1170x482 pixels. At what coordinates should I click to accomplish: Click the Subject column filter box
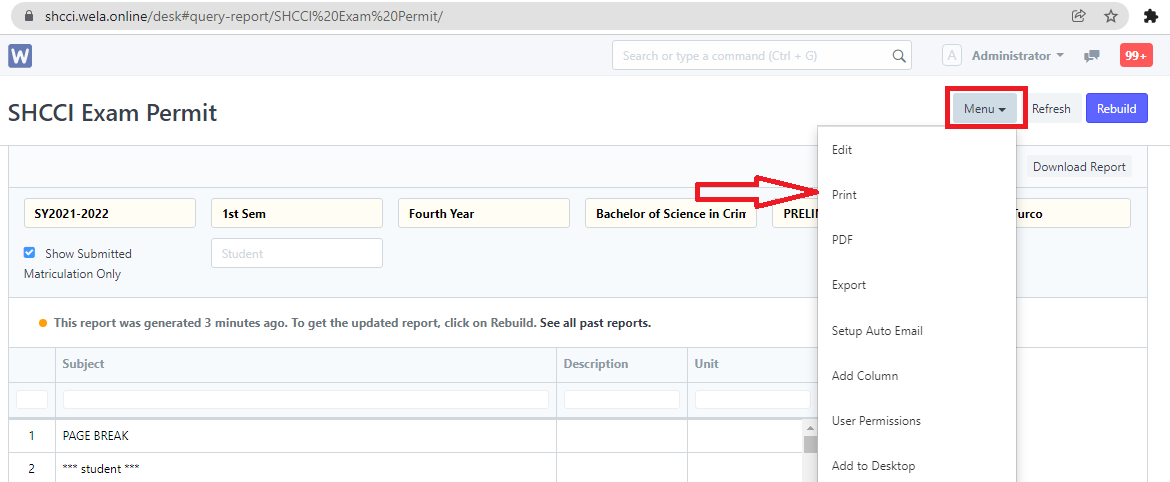point(305,400)
